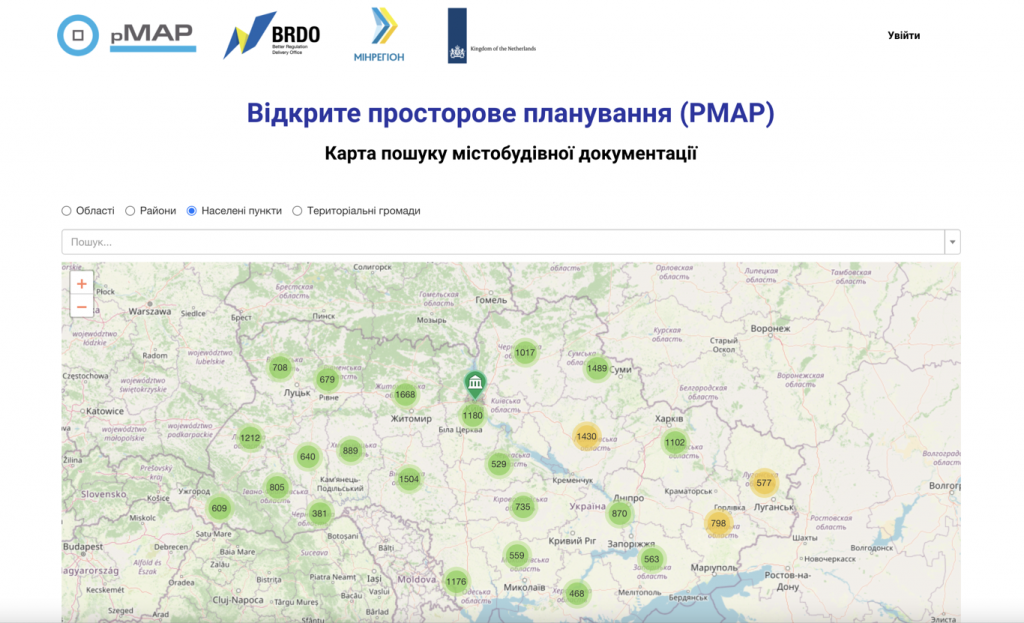Click the BRDO logo
This screenshot has width=1024, height=623.
[x=271, y=34]
